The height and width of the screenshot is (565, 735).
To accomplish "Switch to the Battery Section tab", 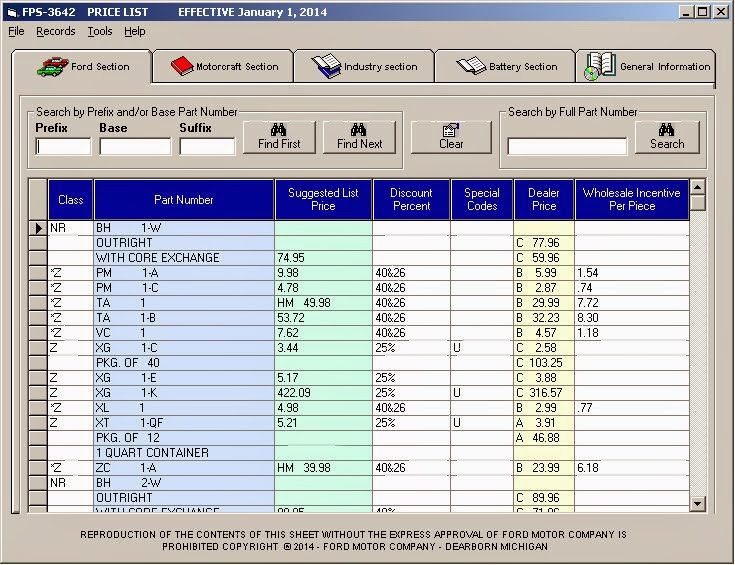I will click(505, 66).
